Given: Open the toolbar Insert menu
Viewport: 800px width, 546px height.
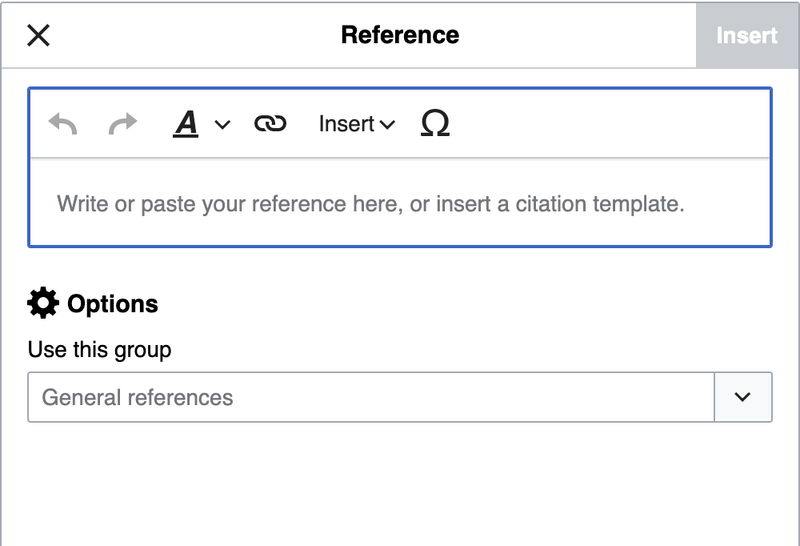Looking at the screenshot, I should pyautogui.click(x=346, y=124).
